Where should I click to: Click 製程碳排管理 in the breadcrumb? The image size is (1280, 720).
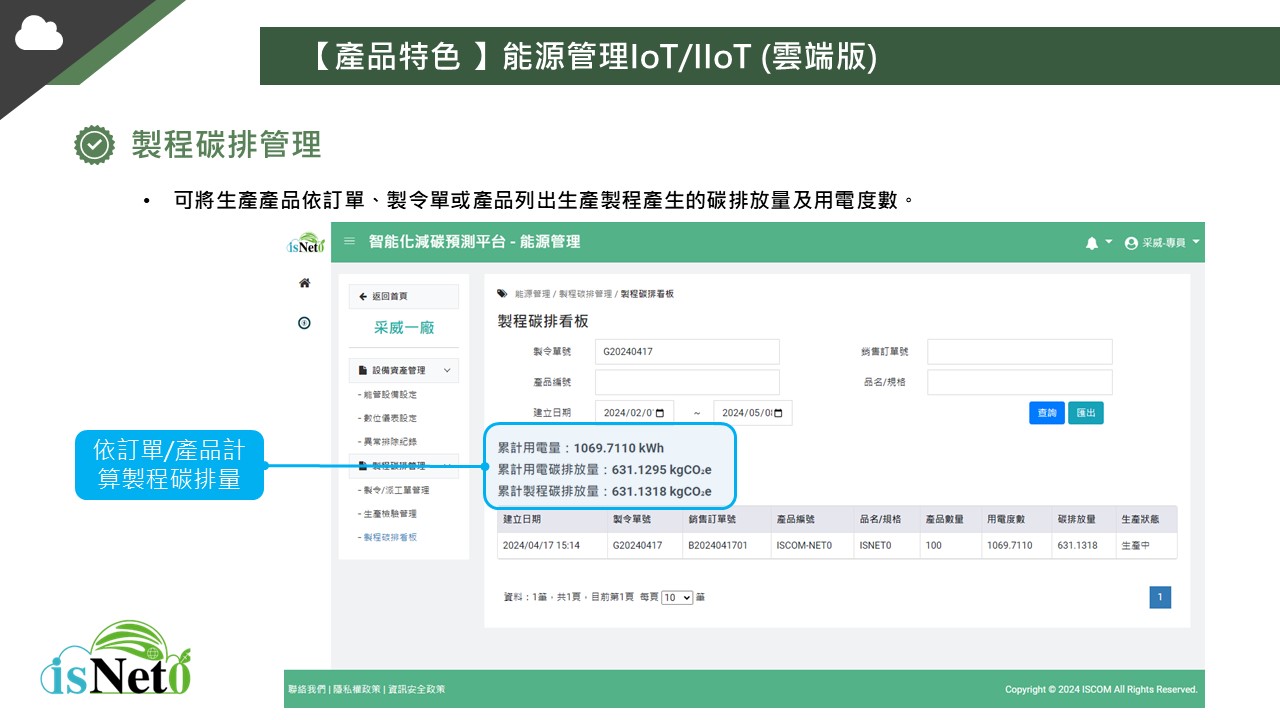pos(585,294)
